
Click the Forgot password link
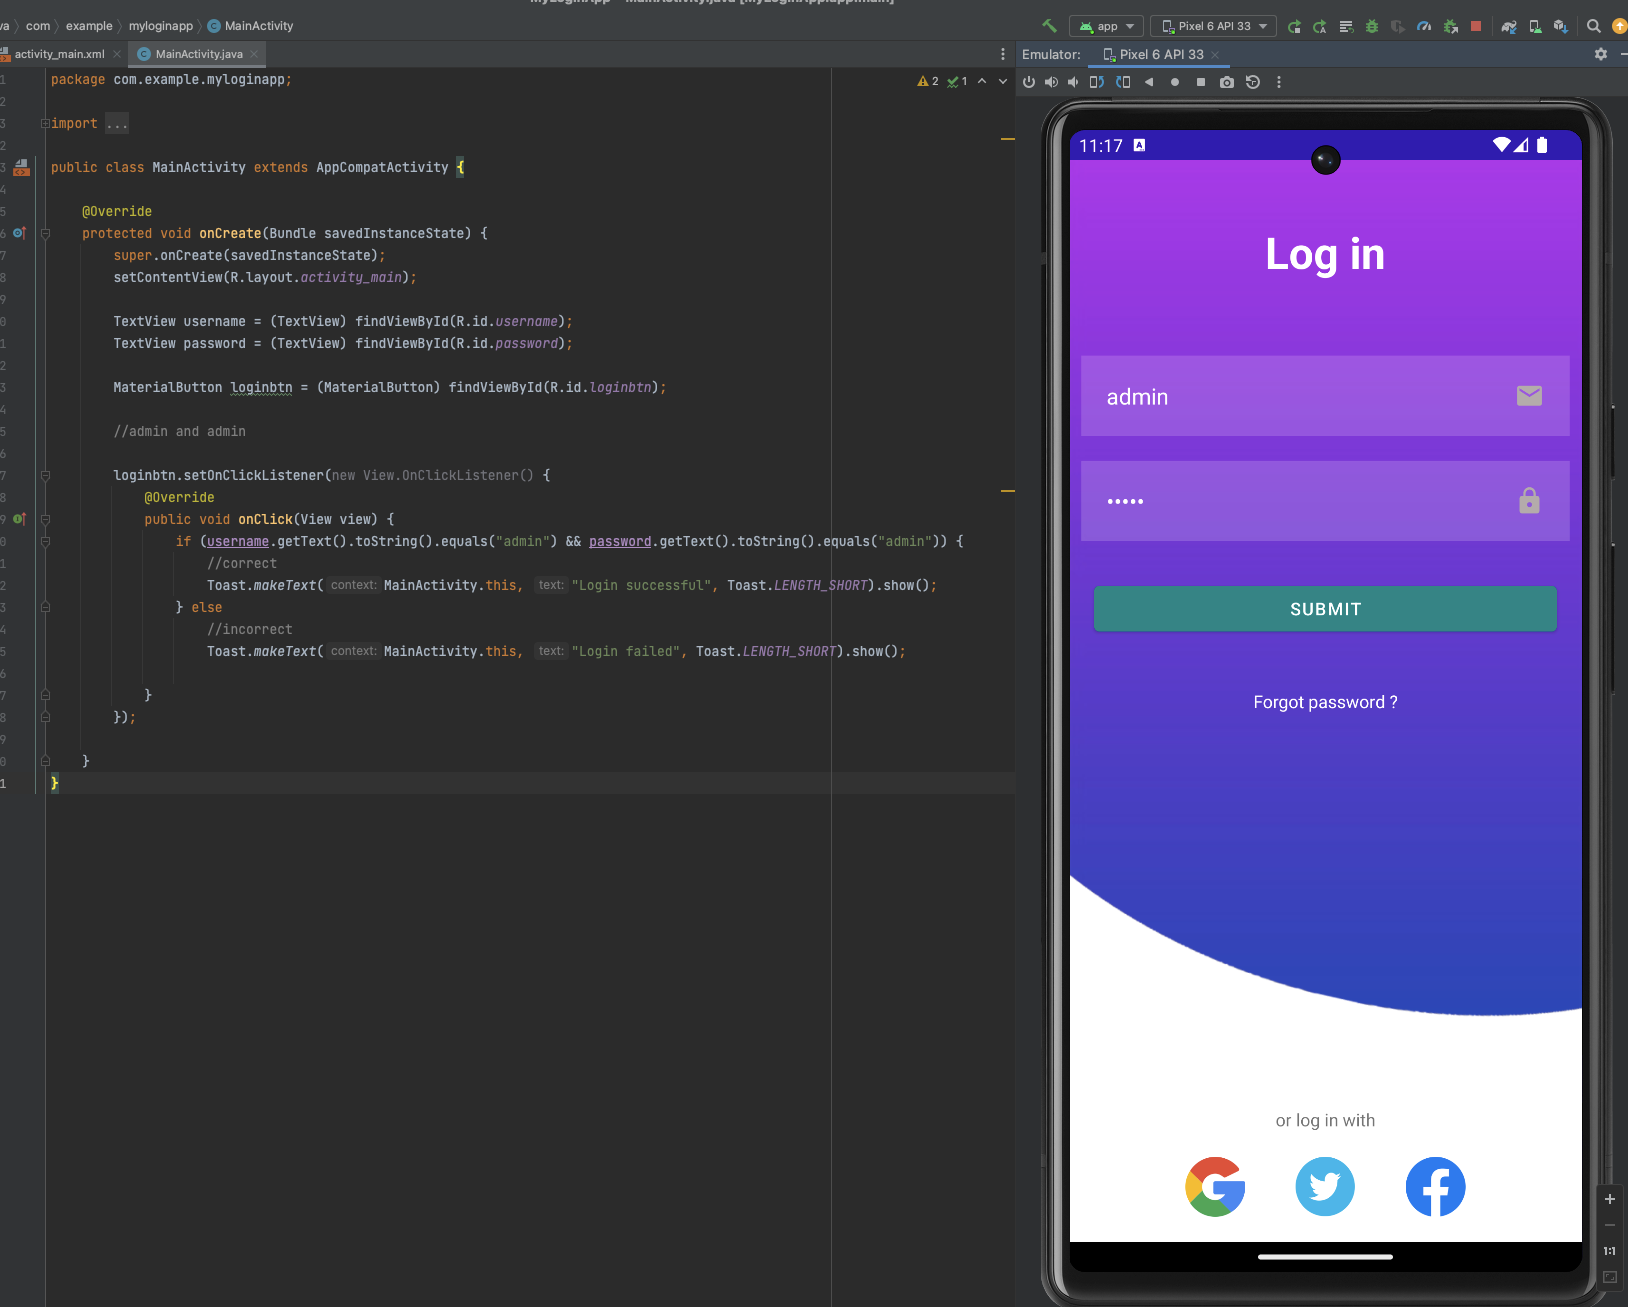1325,702
